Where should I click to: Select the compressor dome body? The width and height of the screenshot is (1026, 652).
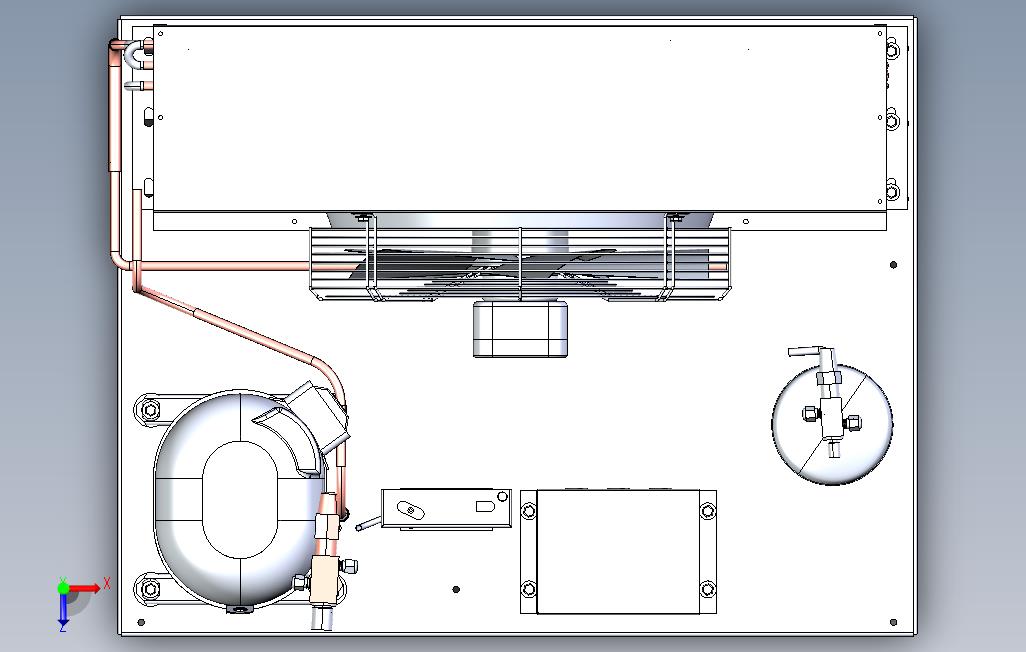point(239,501)
